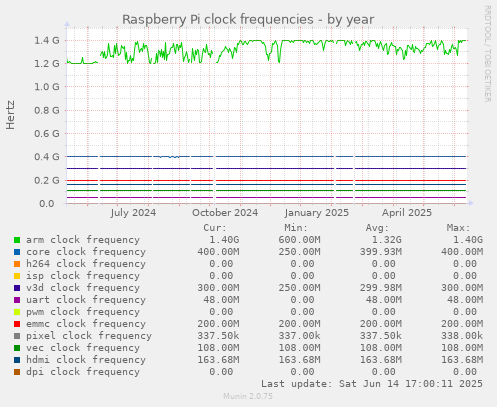This screenshot has width=497, height=407.
Task: Click the blue core clock frequency legend swatch
Action: pyautogui.click(x=17, y=252)
